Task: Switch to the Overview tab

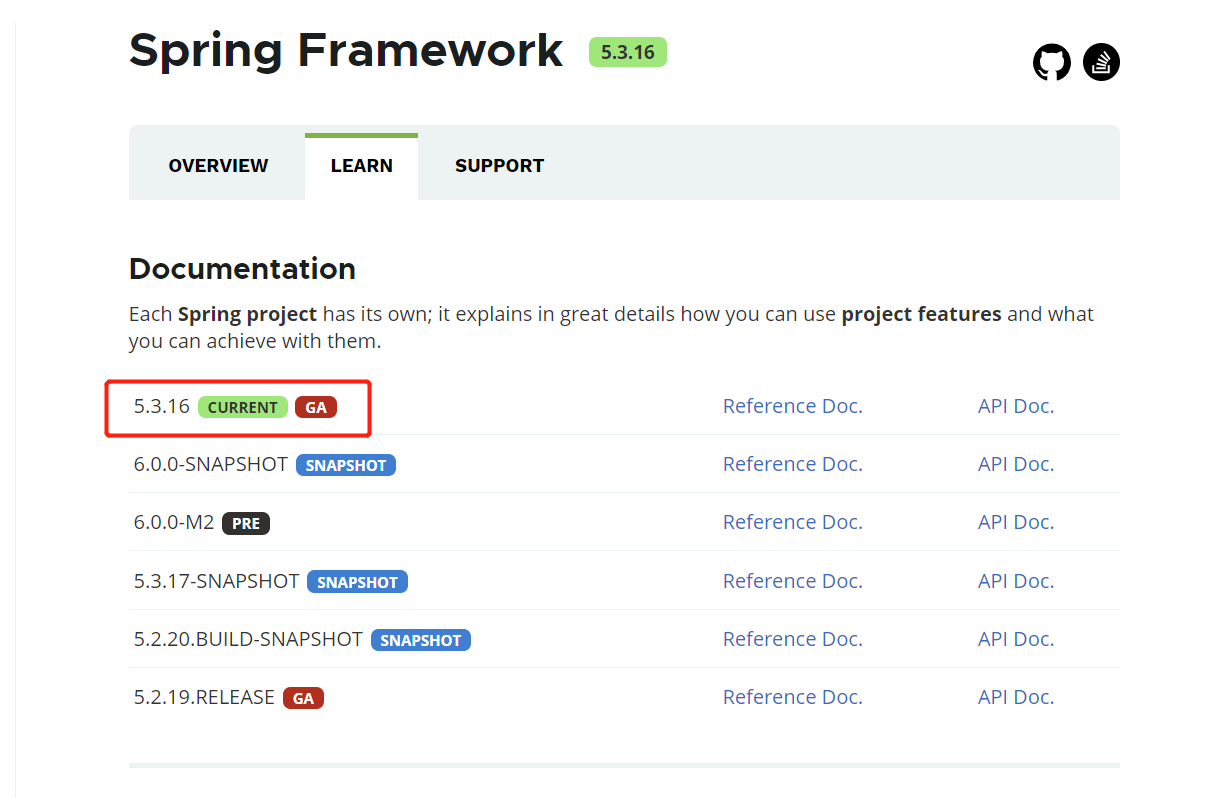Action: (x=218, y=166)
